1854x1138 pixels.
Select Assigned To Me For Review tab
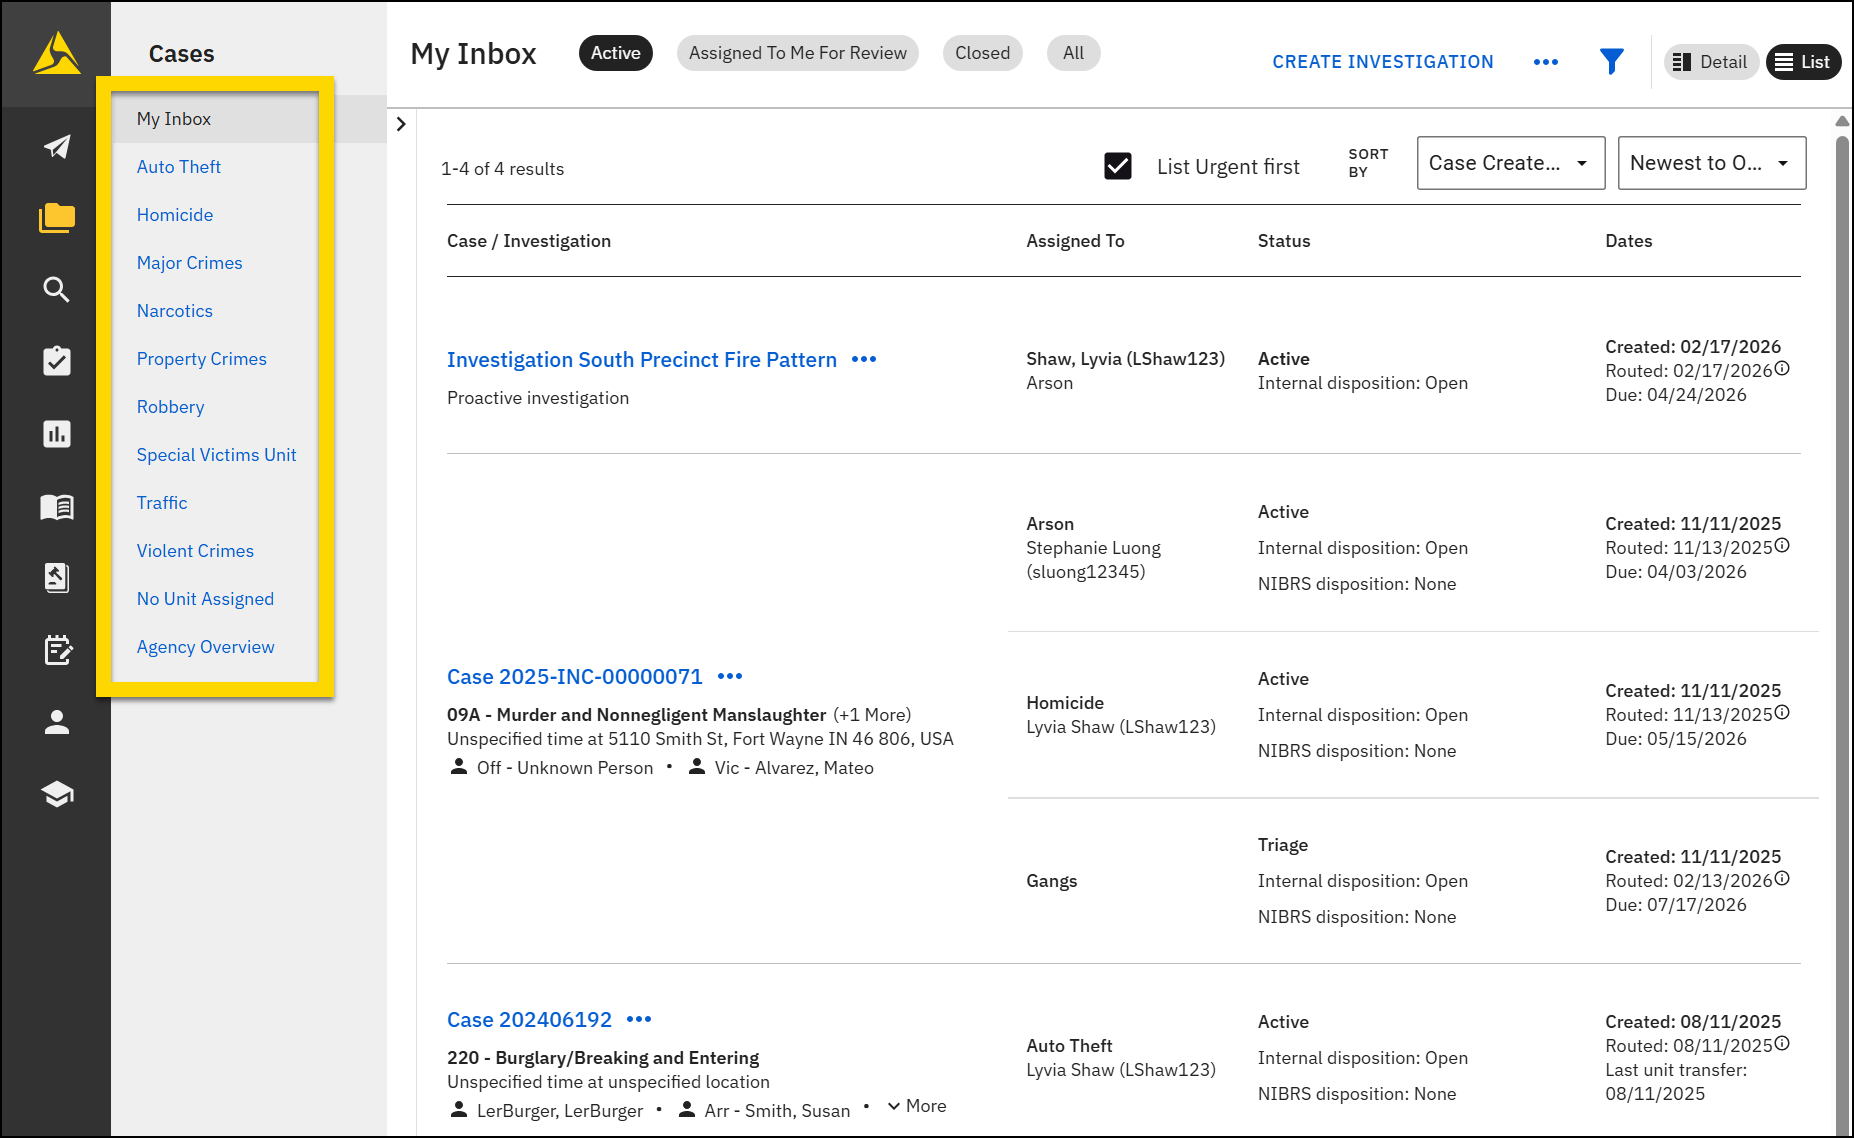797,53
